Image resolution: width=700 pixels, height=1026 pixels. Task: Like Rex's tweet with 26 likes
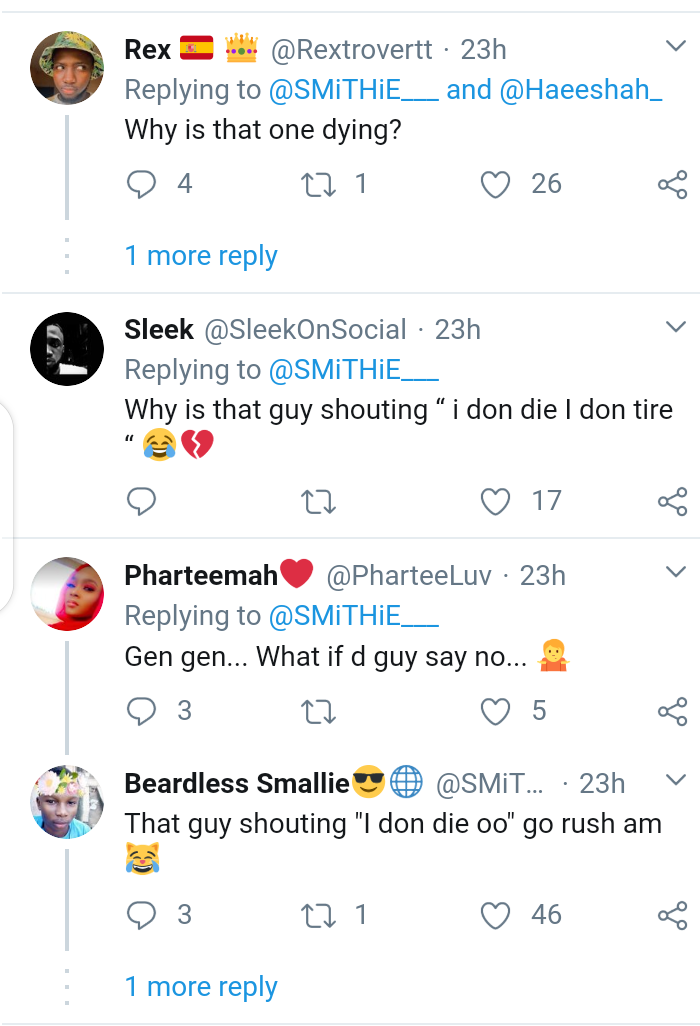click(496, 184)
